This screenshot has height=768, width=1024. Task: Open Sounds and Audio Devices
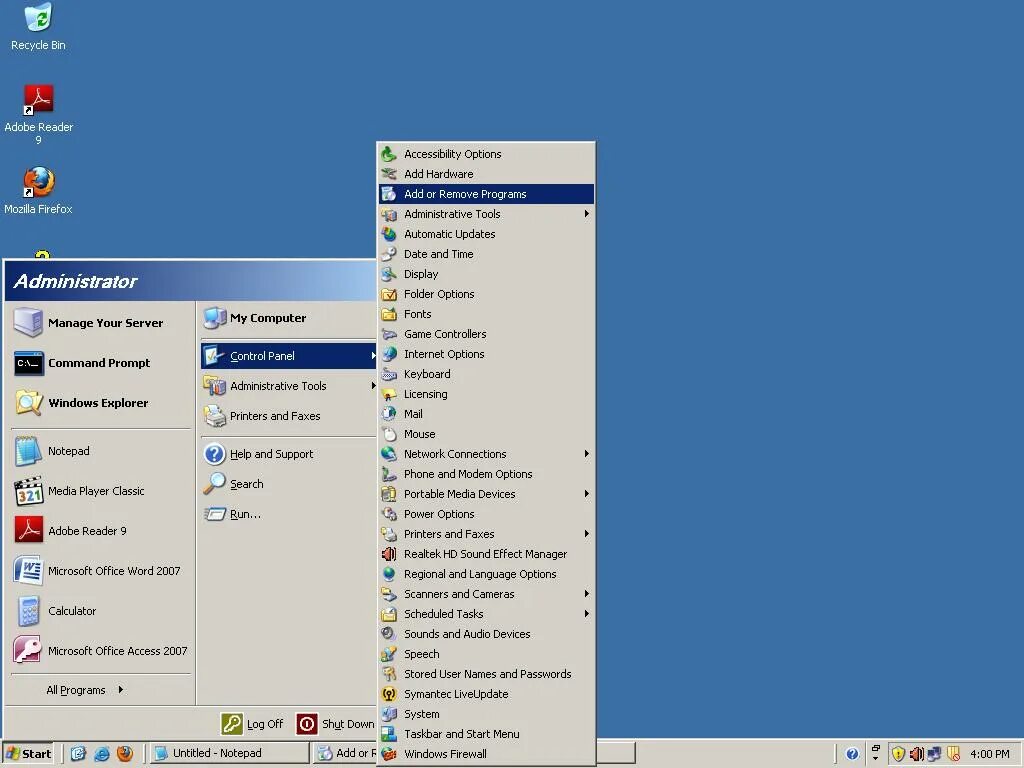[487, 634]
